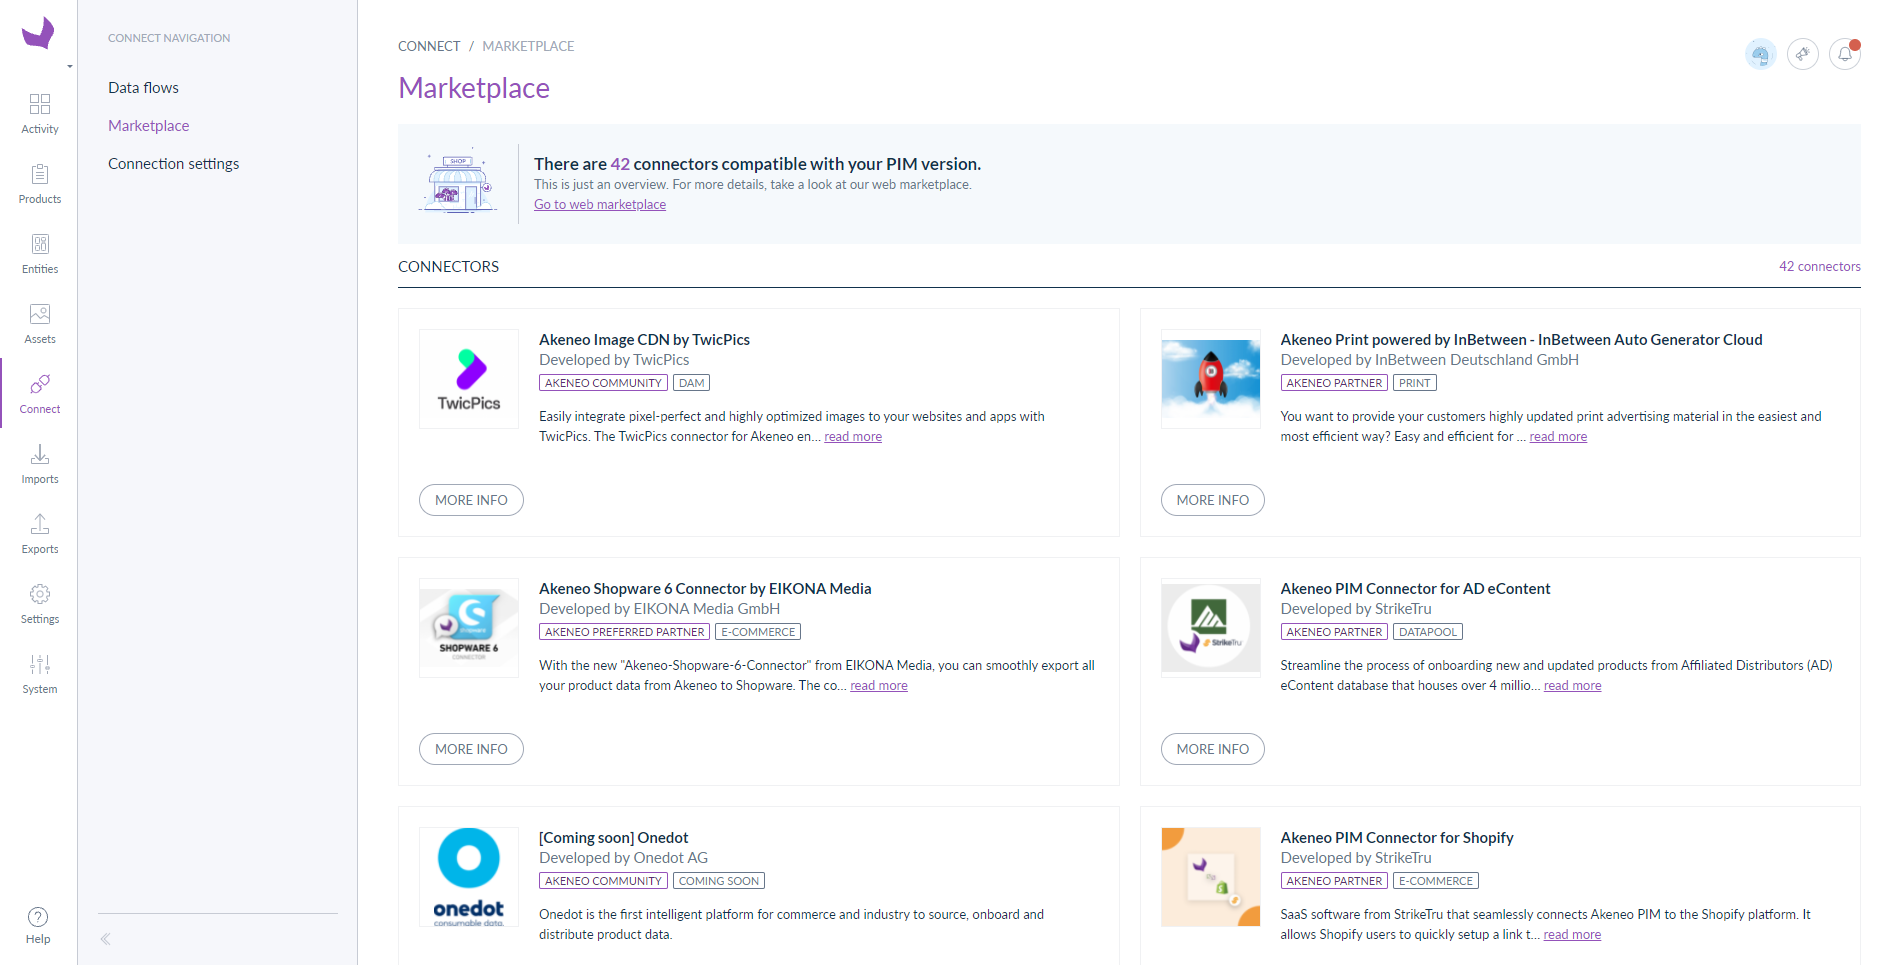This screenshot has height=965, width=1896.
Task: Open the user avatar menu
Action: click(x=1761, y=54)
